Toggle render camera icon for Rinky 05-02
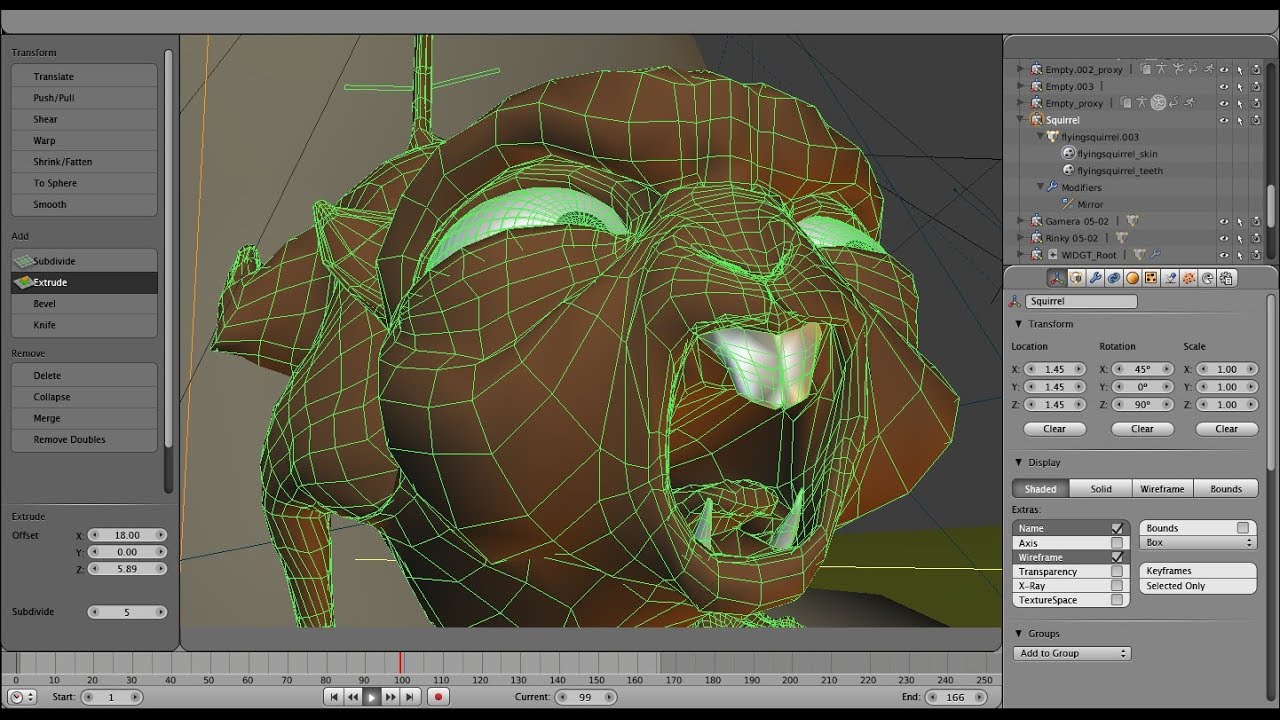The height and width of the screenshot is (720, 1280). (1256, 238)
